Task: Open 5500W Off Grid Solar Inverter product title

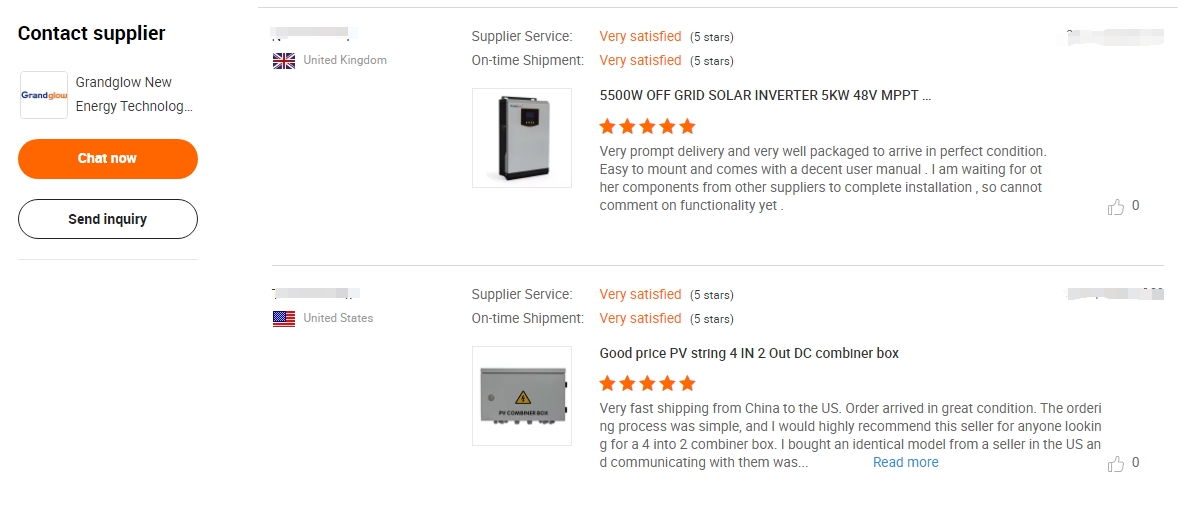Action: click(765, 95)
